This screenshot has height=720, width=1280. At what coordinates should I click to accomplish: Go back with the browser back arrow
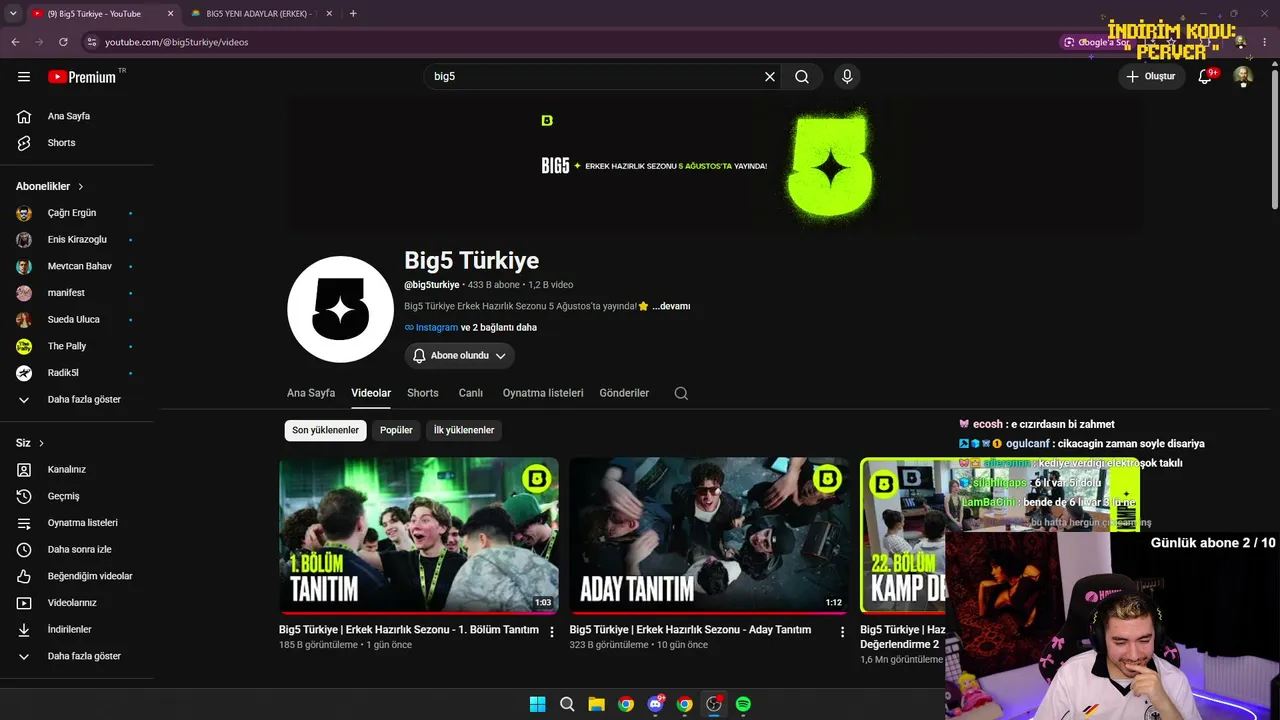pyautogui.click(x=15, y=42)
